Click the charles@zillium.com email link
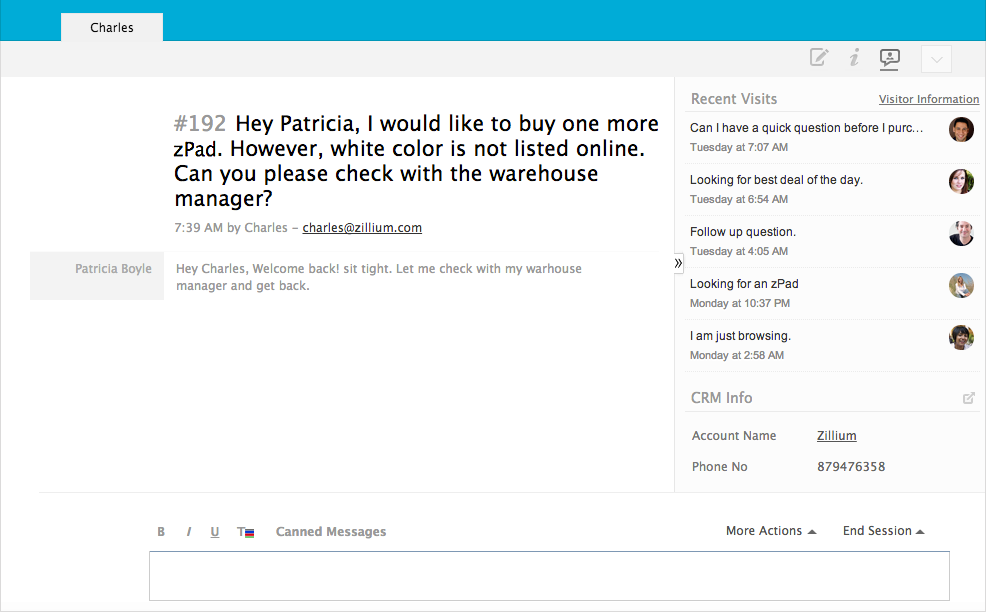Viewport: 986px width, 612px height. [362, 228]
